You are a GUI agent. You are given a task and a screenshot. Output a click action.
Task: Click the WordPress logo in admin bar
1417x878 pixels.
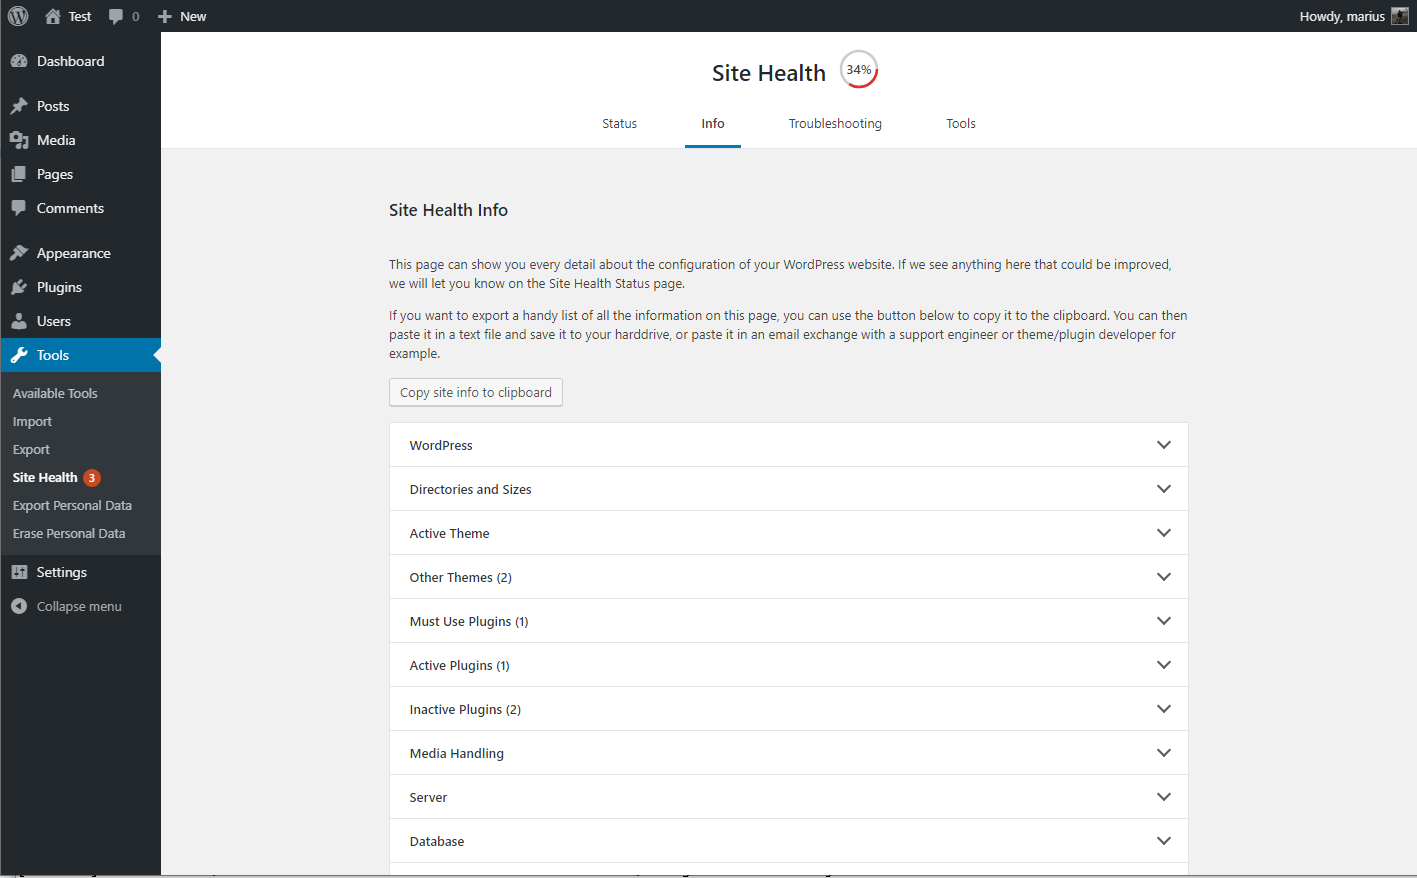[18, 16]
